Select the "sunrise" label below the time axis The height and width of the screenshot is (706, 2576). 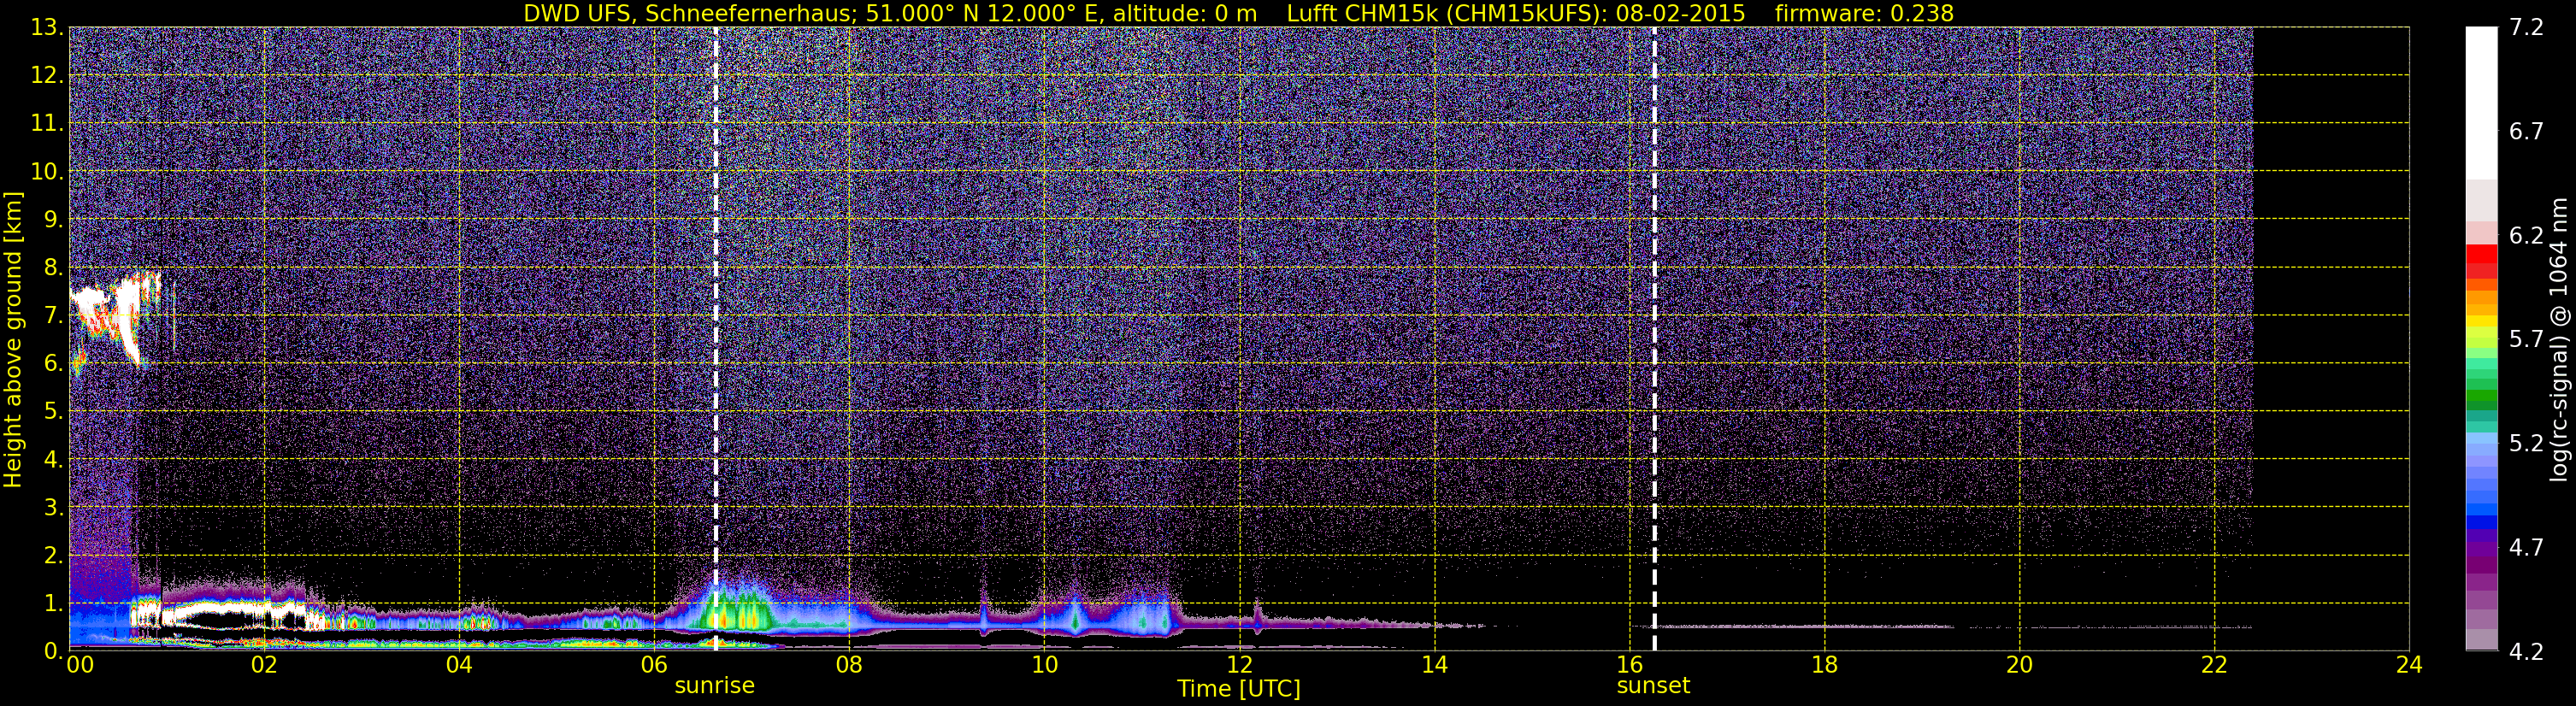714,686
